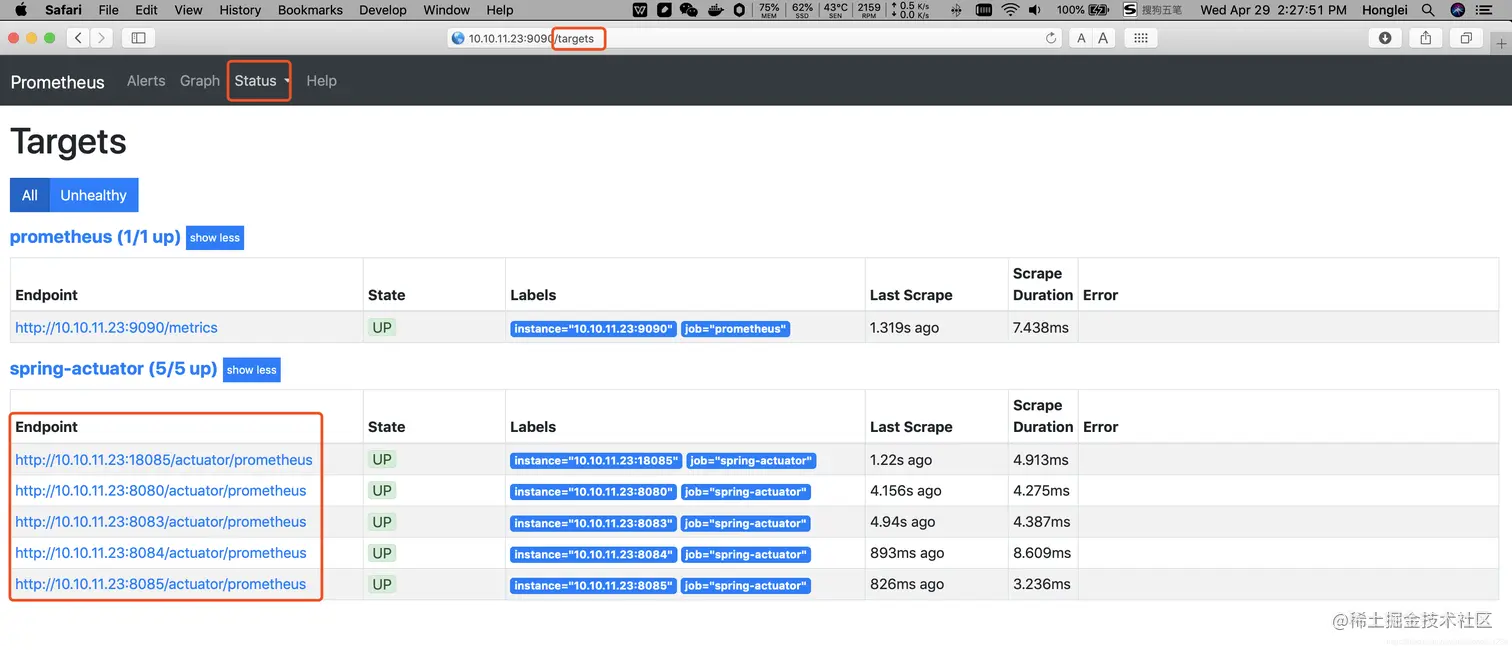Image resolution: width=1512 pixels, height=650 pixels.
Task: Open the Bookmarks menu
Action: point(311,10)
